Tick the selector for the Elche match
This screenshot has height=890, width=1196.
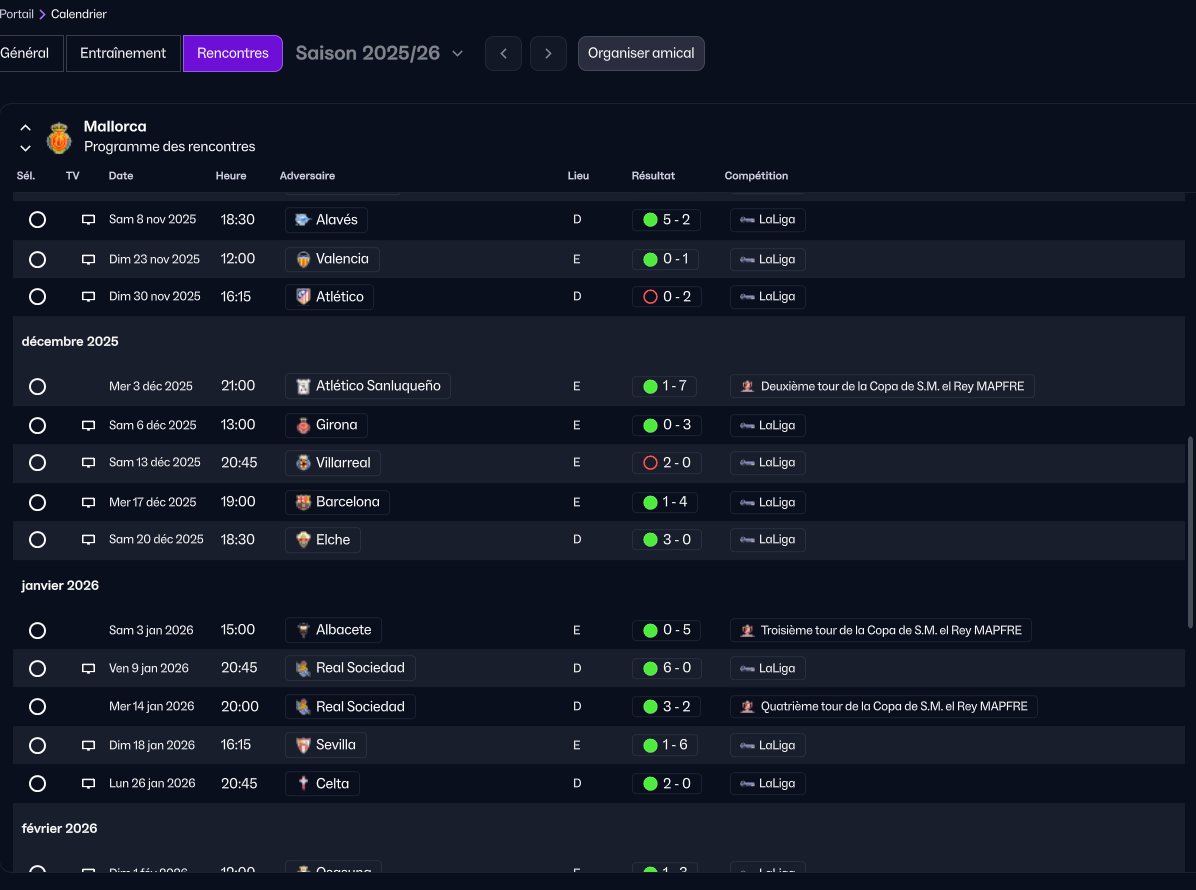[37, 540]
